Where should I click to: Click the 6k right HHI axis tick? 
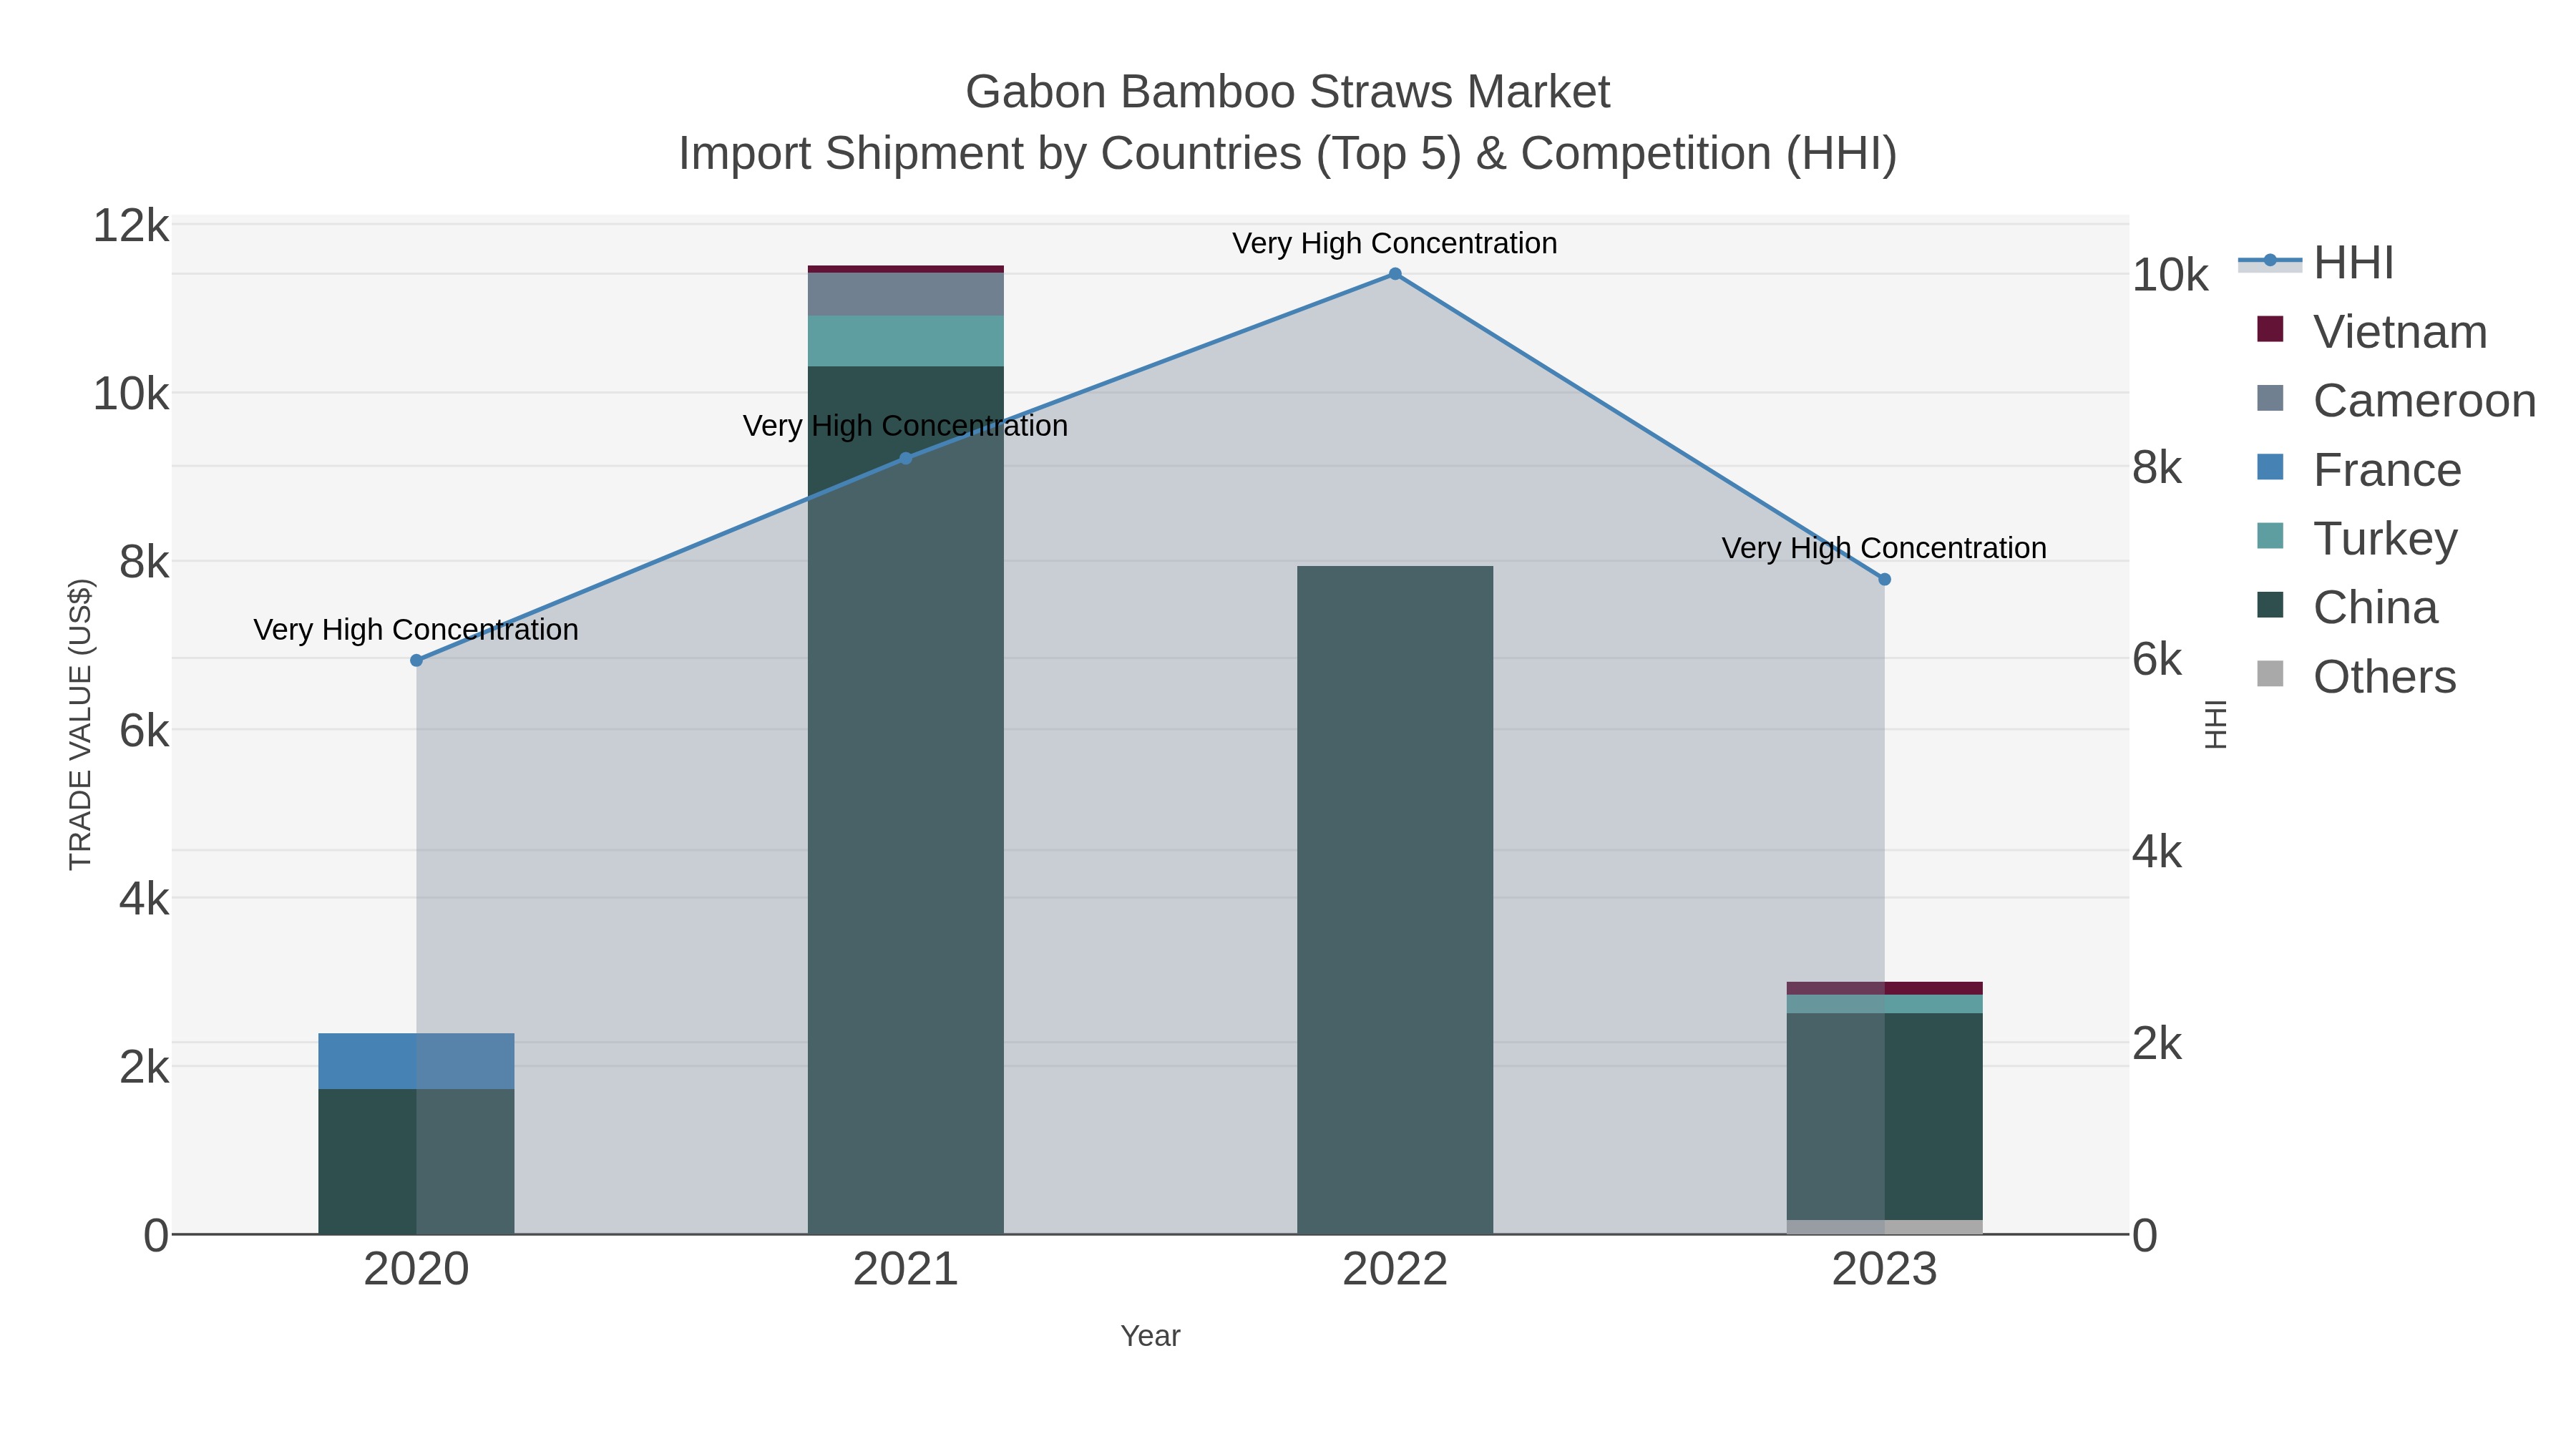(2157, 659)
